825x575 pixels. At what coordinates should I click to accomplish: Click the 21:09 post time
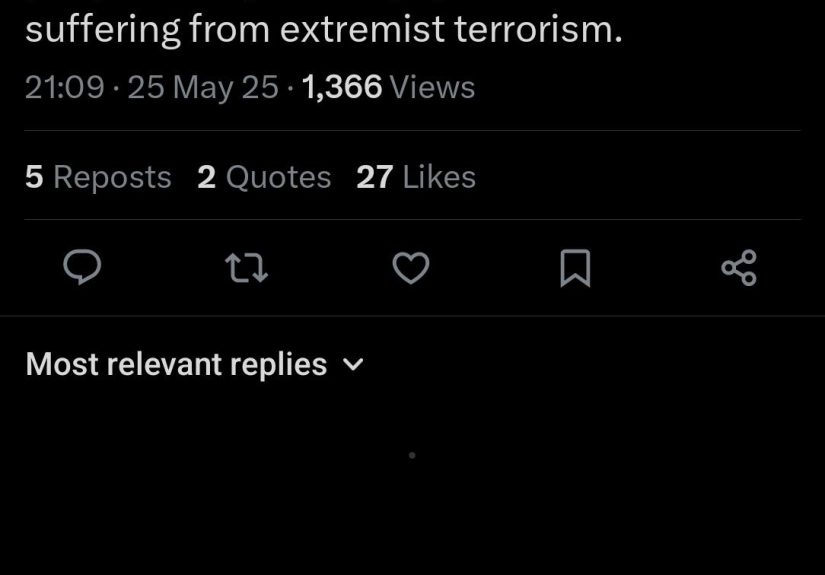point(64,87)
